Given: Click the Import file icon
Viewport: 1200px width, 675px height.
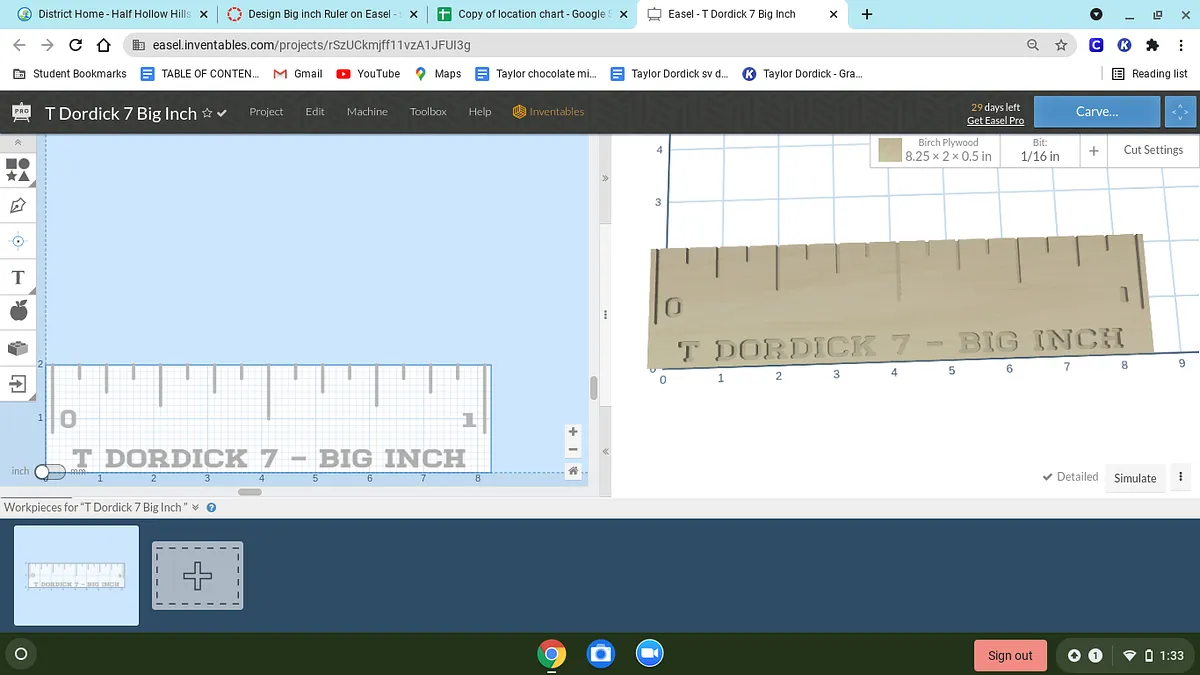Looking at the screenshot, I should pyautogui.click(x=18, y=384).
